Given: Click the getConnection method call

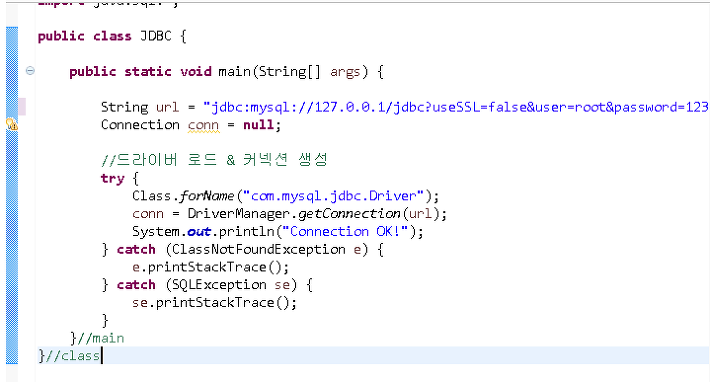Looking at the screenshot, I should [349, 214].
